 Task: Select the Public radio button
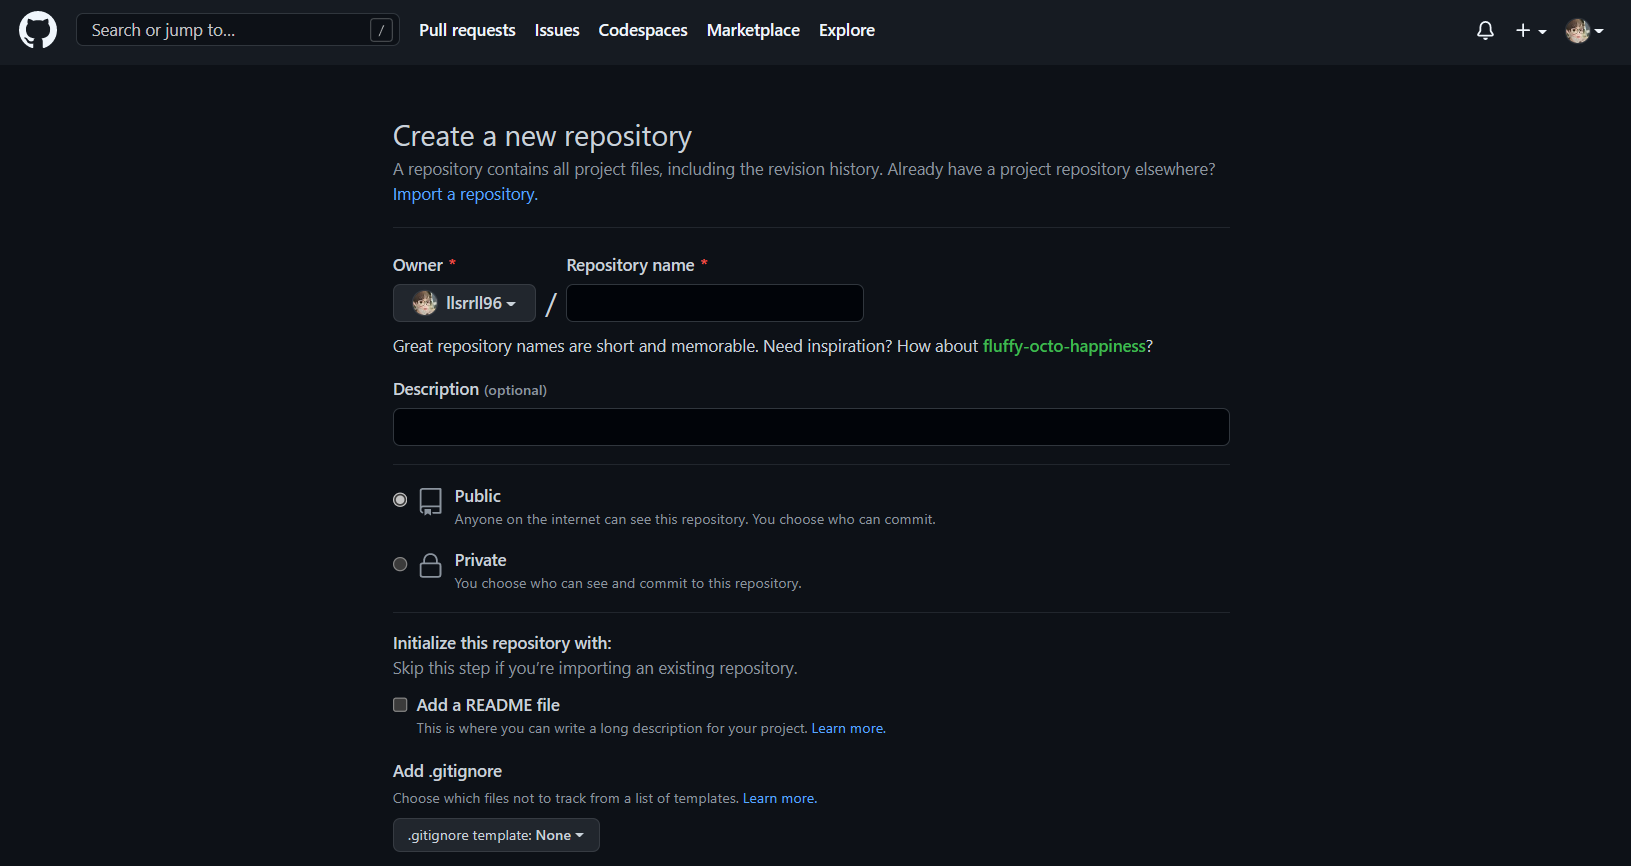[400, 500]
